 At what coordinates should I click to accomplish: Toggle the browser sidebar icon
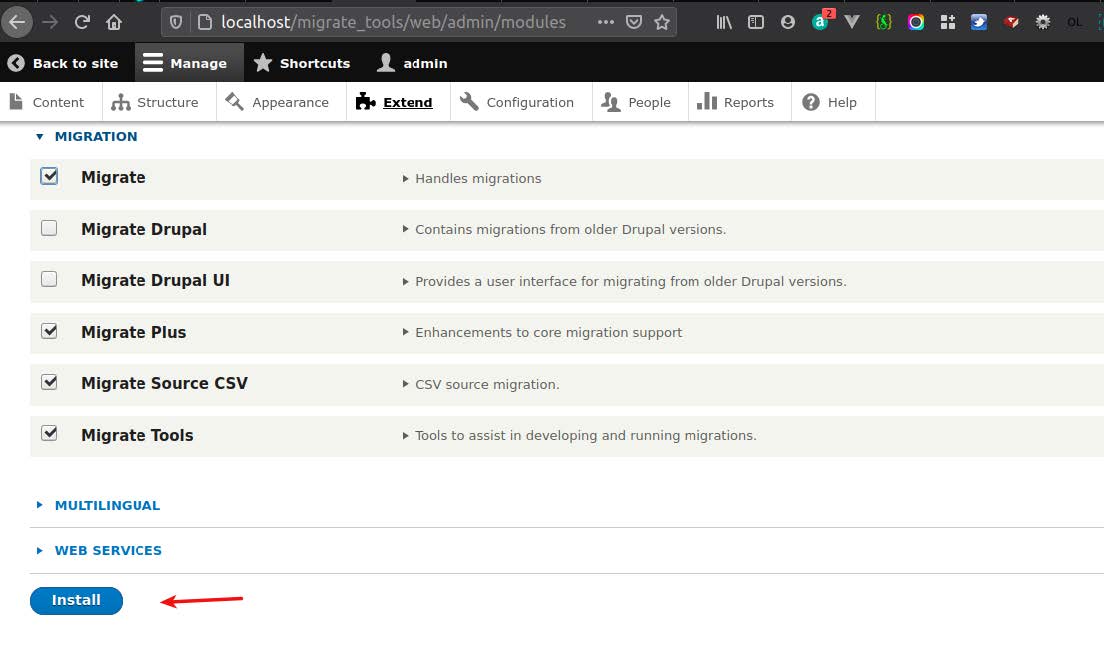point(755,23)
